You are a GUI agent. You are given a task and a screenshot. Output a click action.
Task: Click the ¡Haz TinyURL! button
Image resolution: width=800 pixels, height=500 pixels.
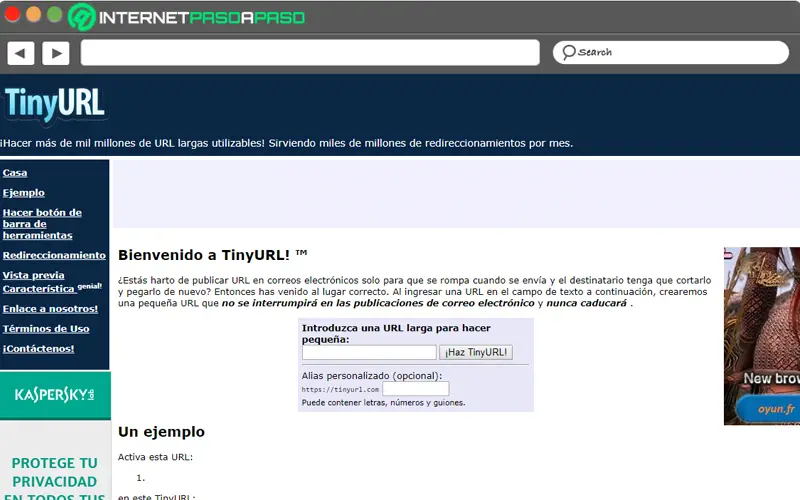tap(476, 352)
